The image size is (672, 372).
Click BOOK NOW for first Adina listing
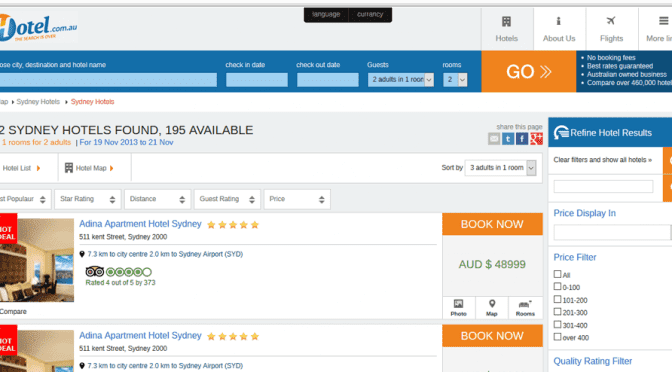click(492, 224)
